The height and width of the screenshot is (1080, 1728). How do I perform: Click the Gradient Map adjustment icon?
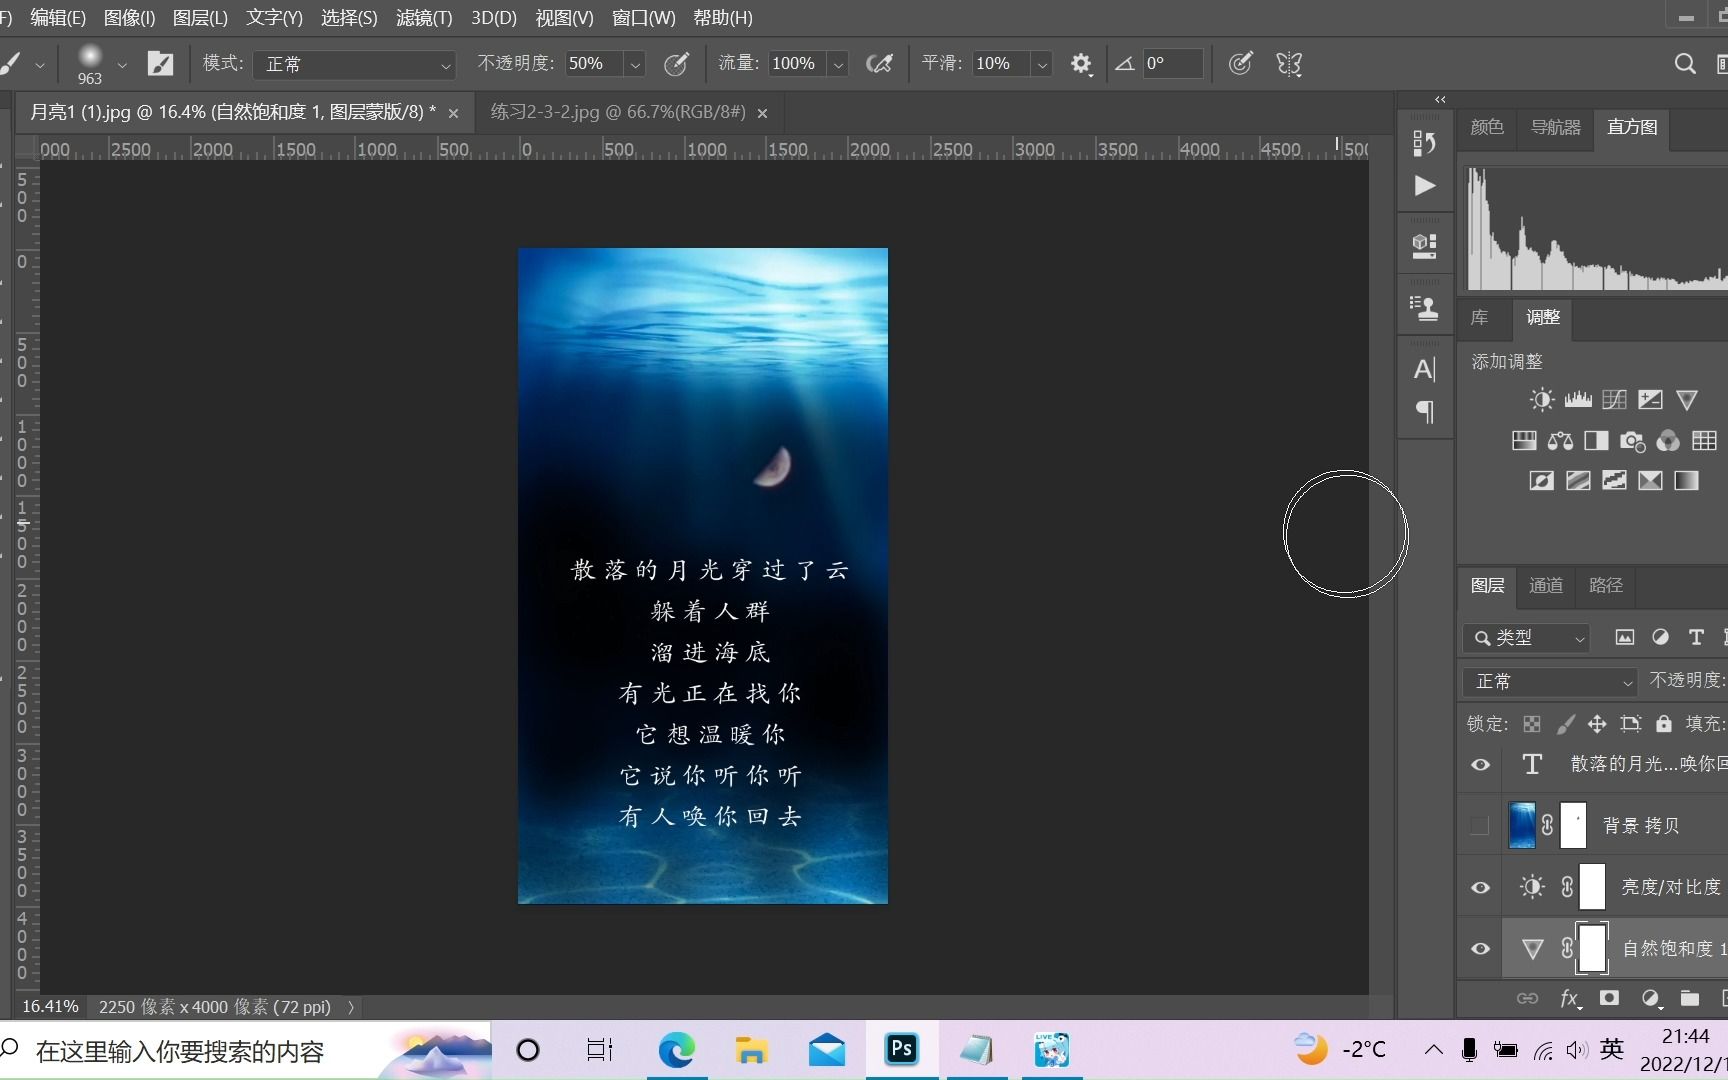click(x=1686, y=481)
